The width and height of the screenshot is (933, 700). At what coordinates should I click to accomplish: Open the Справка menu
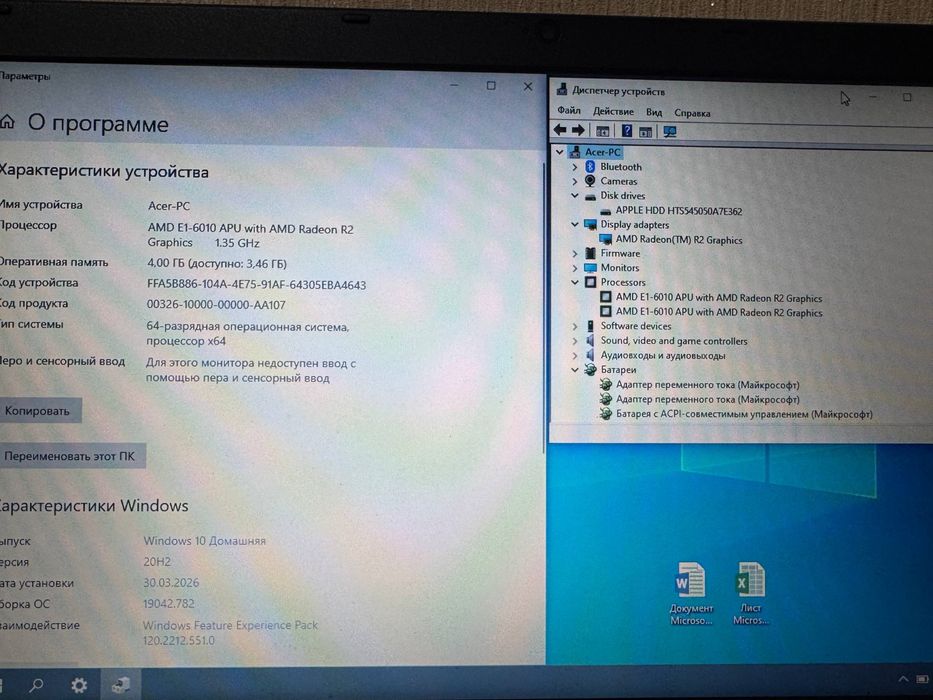click(692, 113)
